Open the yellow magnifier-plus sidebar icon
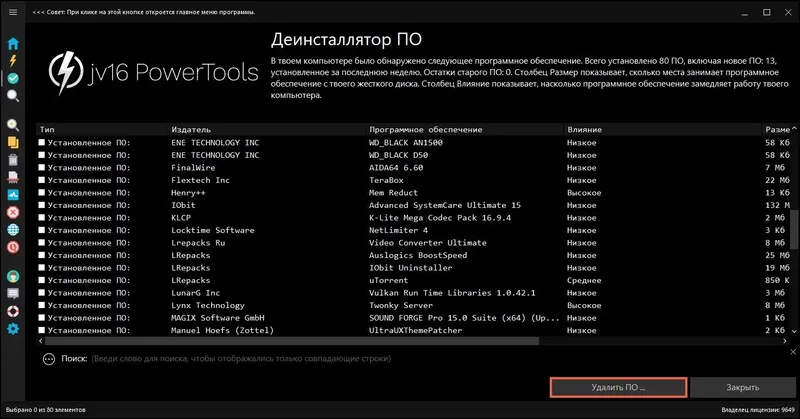 pyautogui.click(x=13, y=125)
